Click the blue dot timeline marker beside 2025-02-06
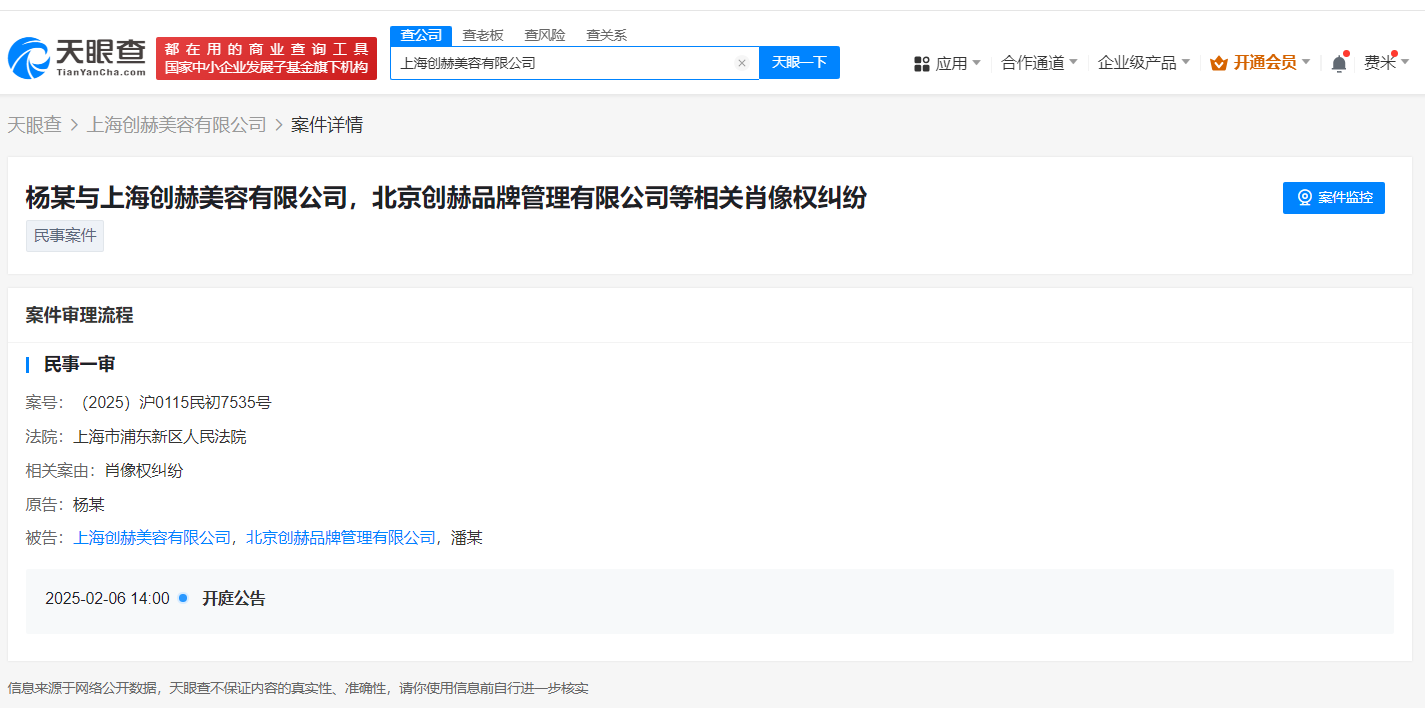Image resolution: width=1425 pixels, height=708 pixels. [181, 597]
